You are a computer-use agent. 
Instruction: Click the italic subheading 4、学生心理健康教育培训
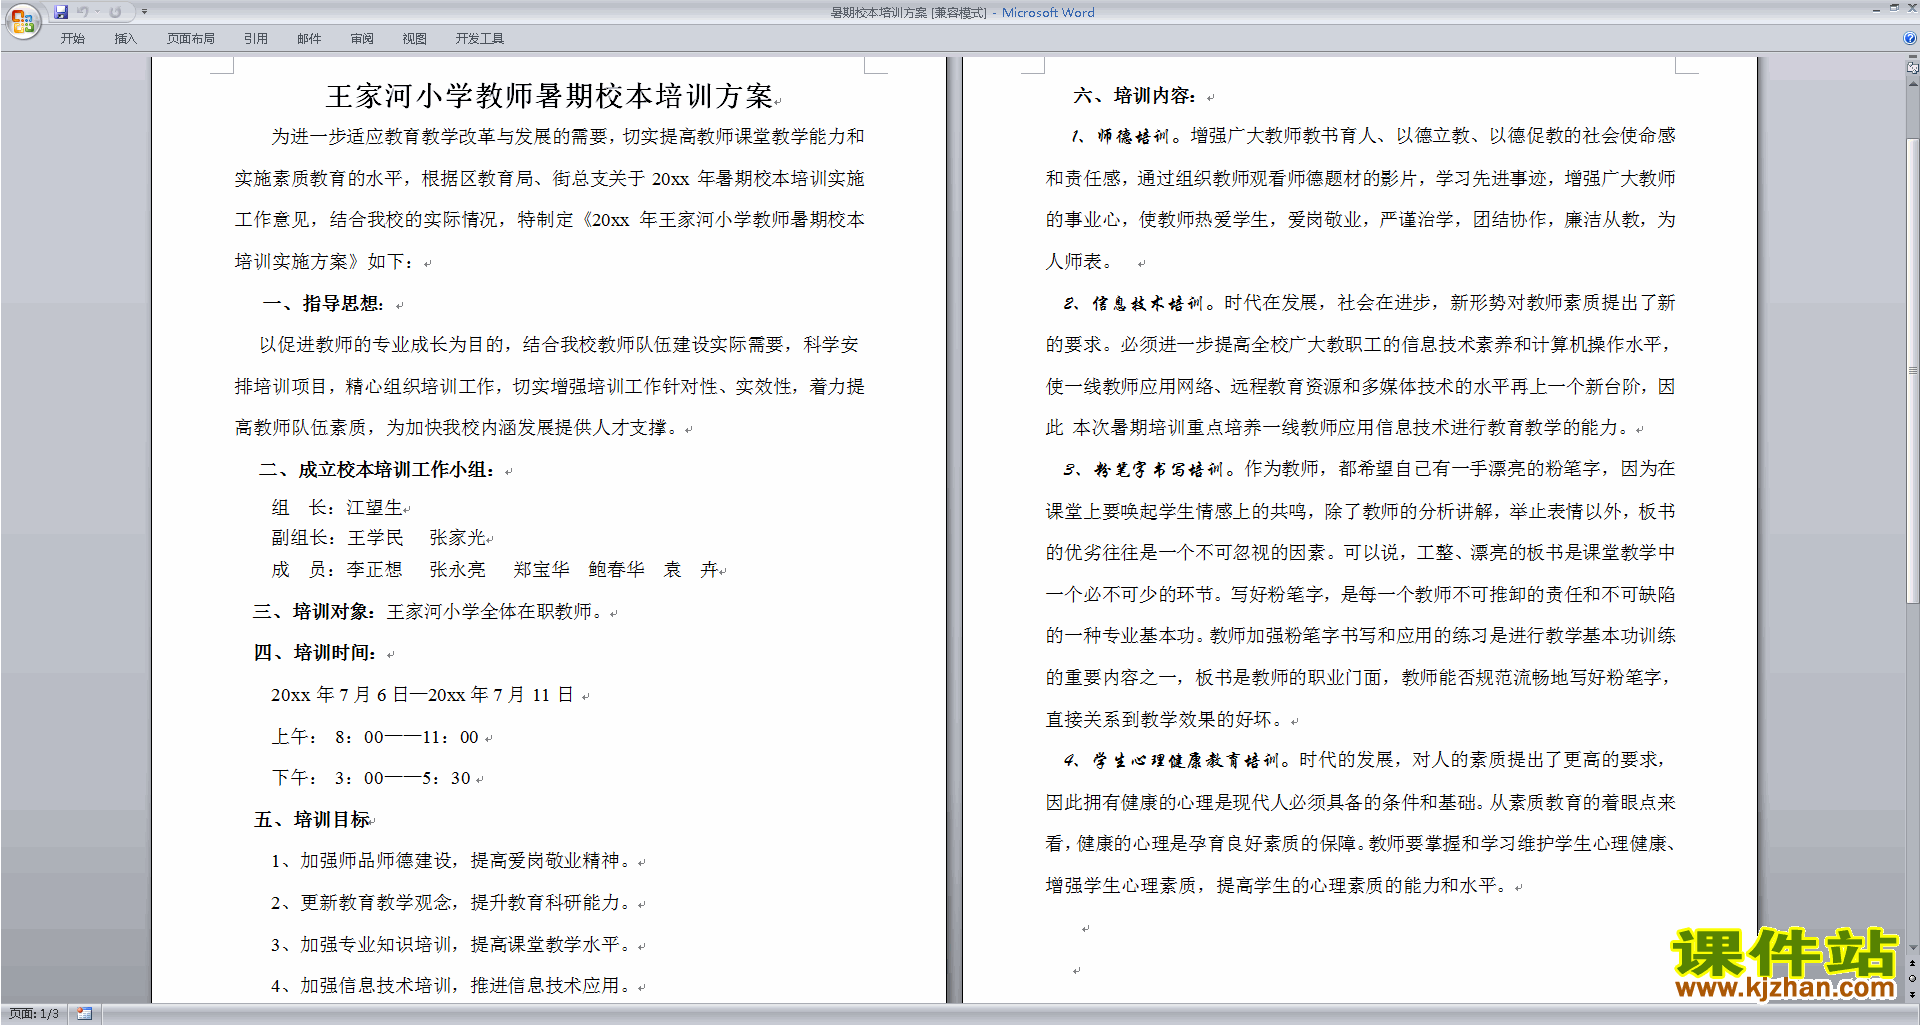1172,760
